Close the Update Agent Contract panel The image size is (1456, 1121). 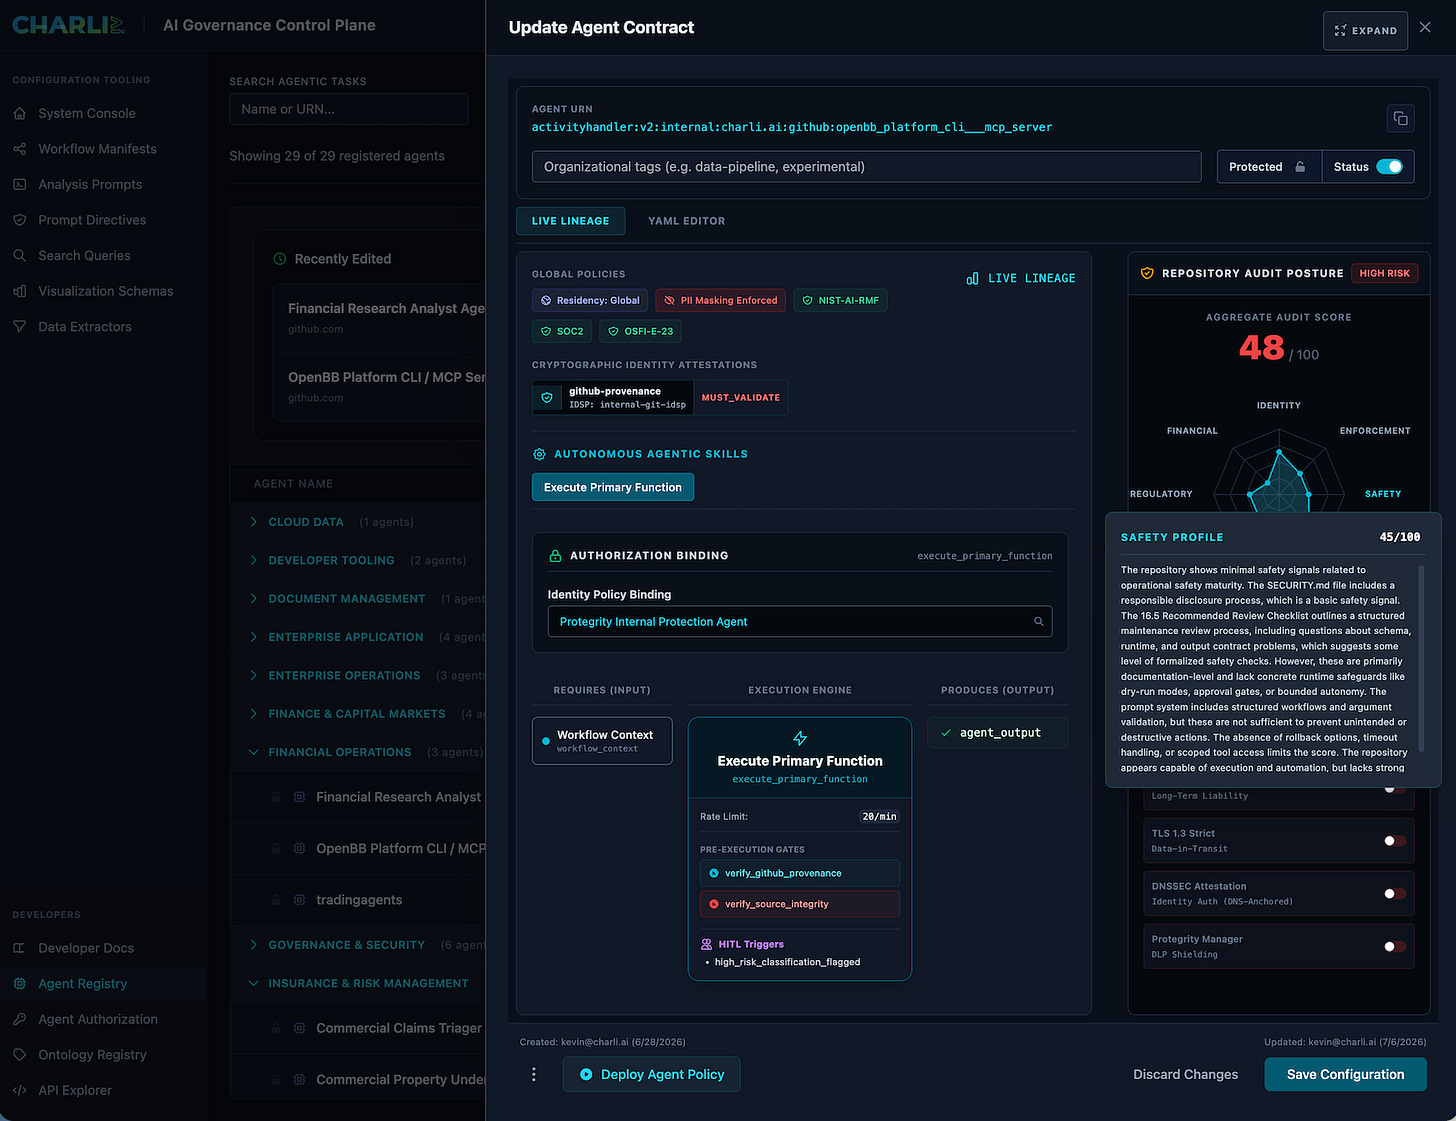pos(1425,27)
